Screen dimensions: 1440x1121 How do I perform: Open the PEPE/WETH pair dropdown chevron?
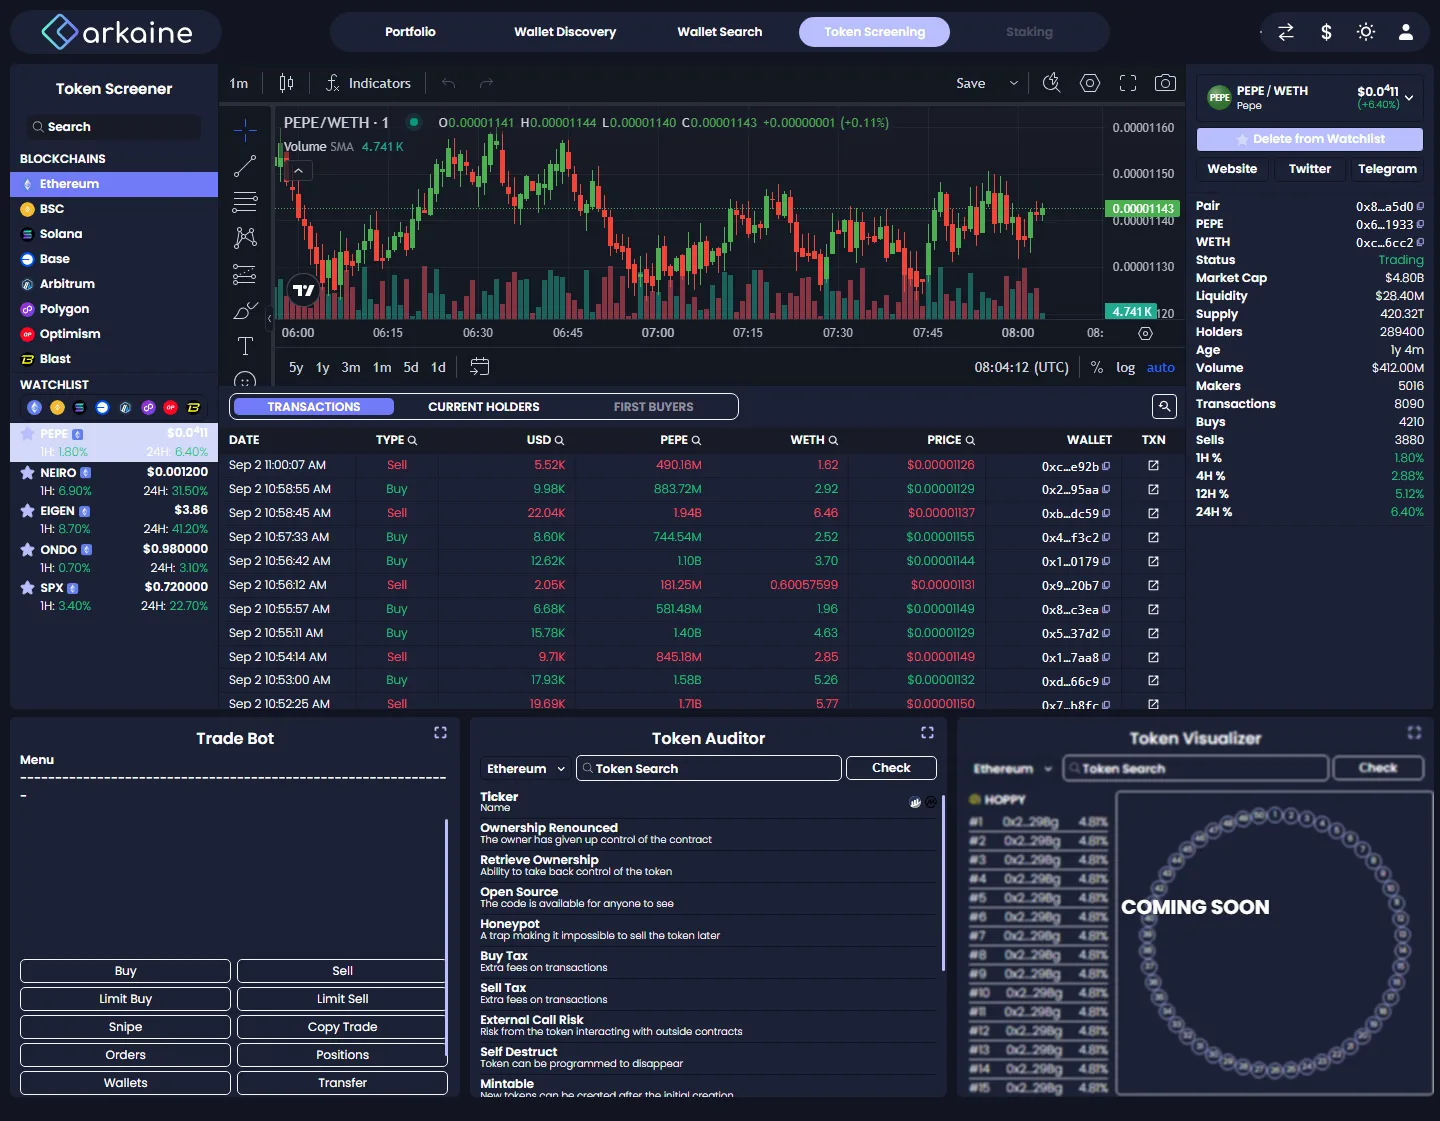pos(1409,97)
